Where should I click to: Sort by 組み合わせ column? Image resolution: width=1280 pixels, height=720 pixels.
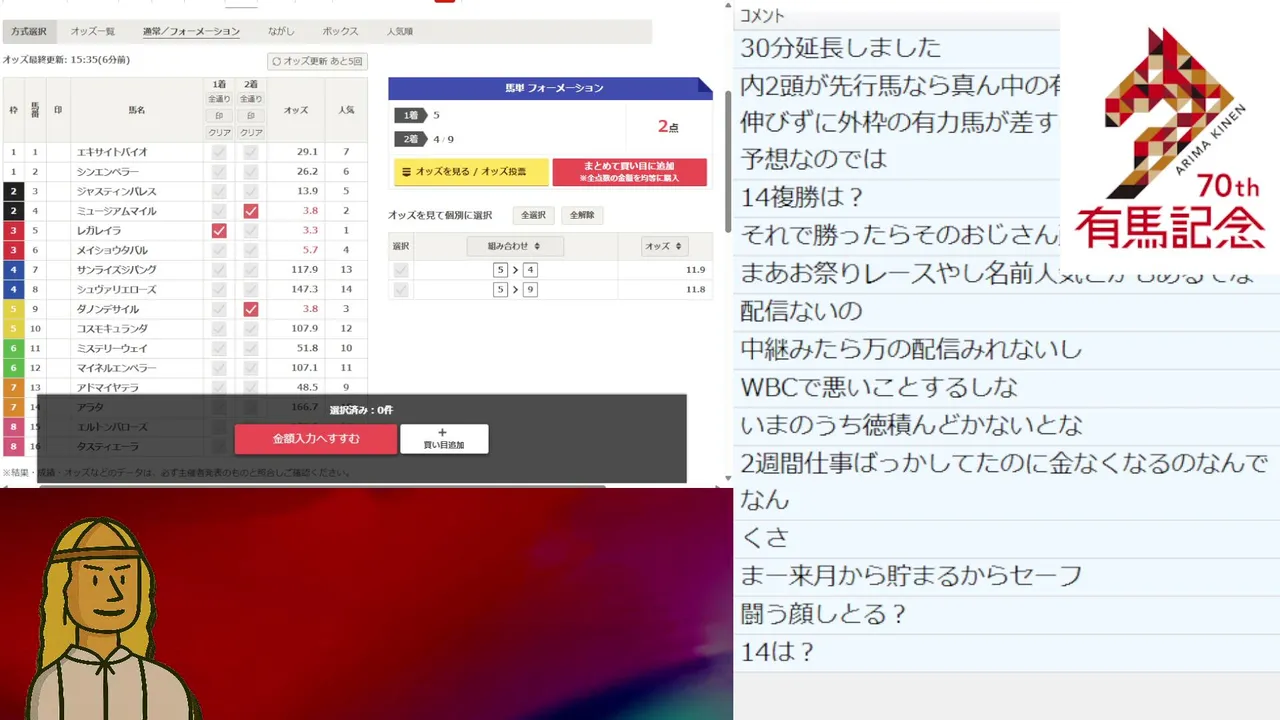click(515, 246)
